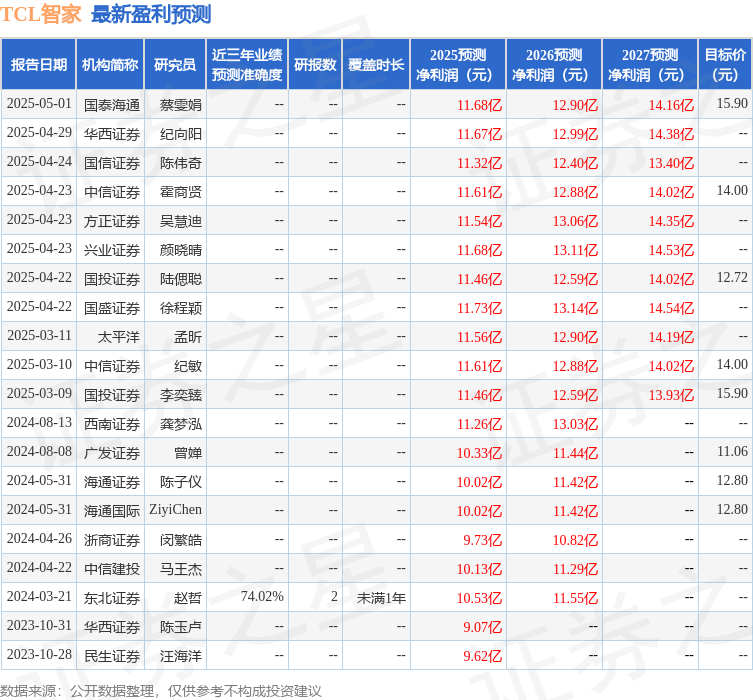Click the 报告日期 column header

click(x=38, y=64)
